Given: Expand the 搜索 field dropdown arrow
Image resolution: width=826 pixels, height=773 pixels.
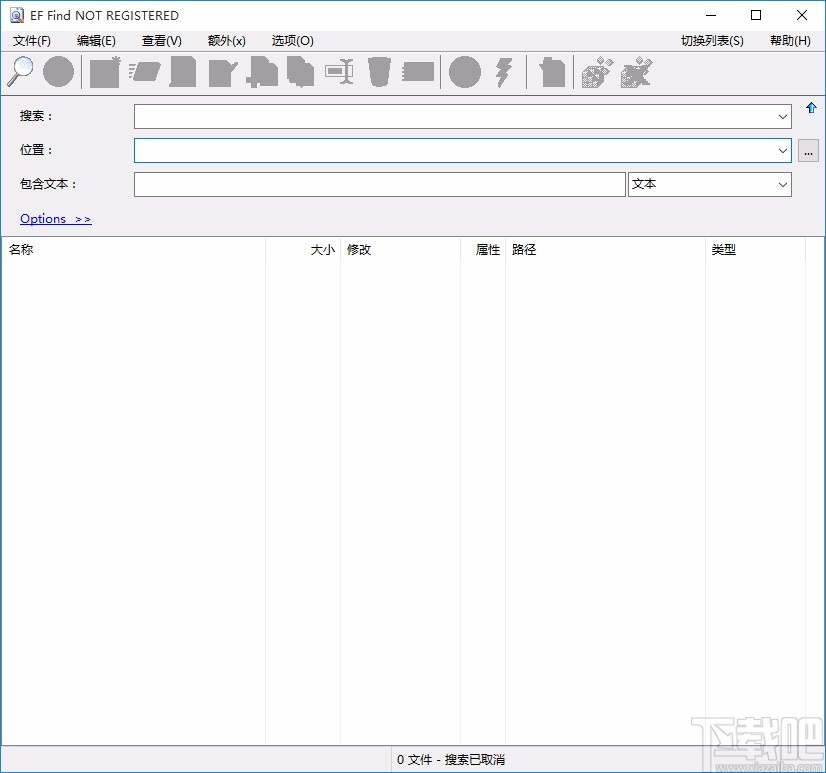Looking at the screenshot, I should (x=783, y=117).
